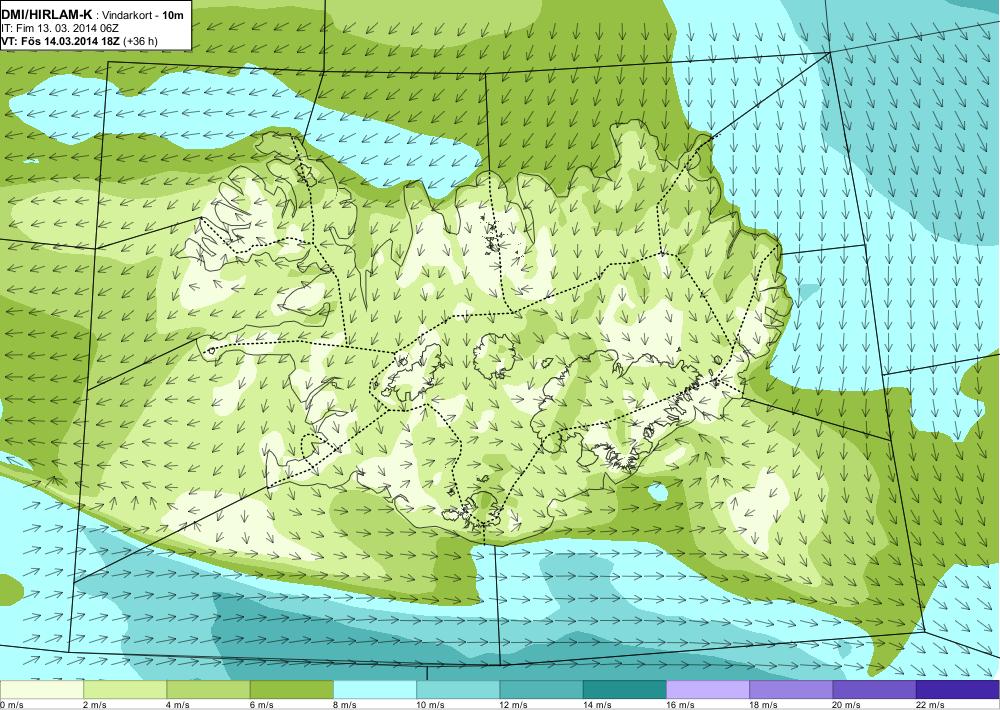This screenshot has width=1000, height=710.
Task: Click the 'DMI/HIRLAM-K' model title text
Action: click(47, 16)
